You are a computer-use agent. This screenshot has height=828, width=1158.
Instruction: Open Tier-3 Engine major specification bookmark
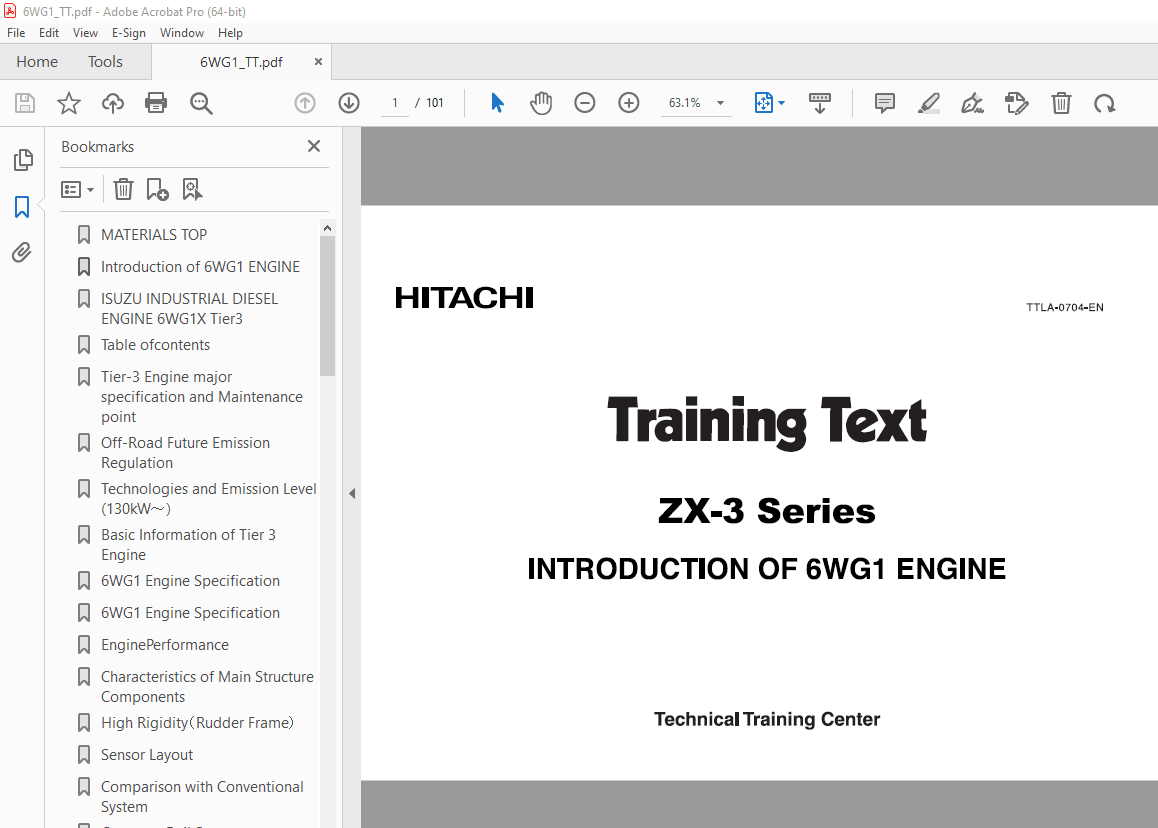202,397
